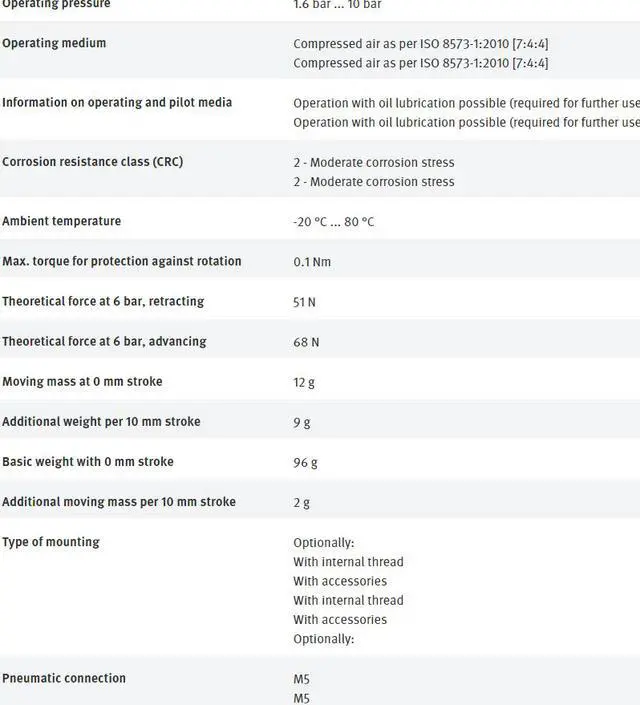This screenshot has width=640, height=705.
Task: Click Basic weight with 0 mm stroke
Action: pyautogui.click(x=88, y=461)
